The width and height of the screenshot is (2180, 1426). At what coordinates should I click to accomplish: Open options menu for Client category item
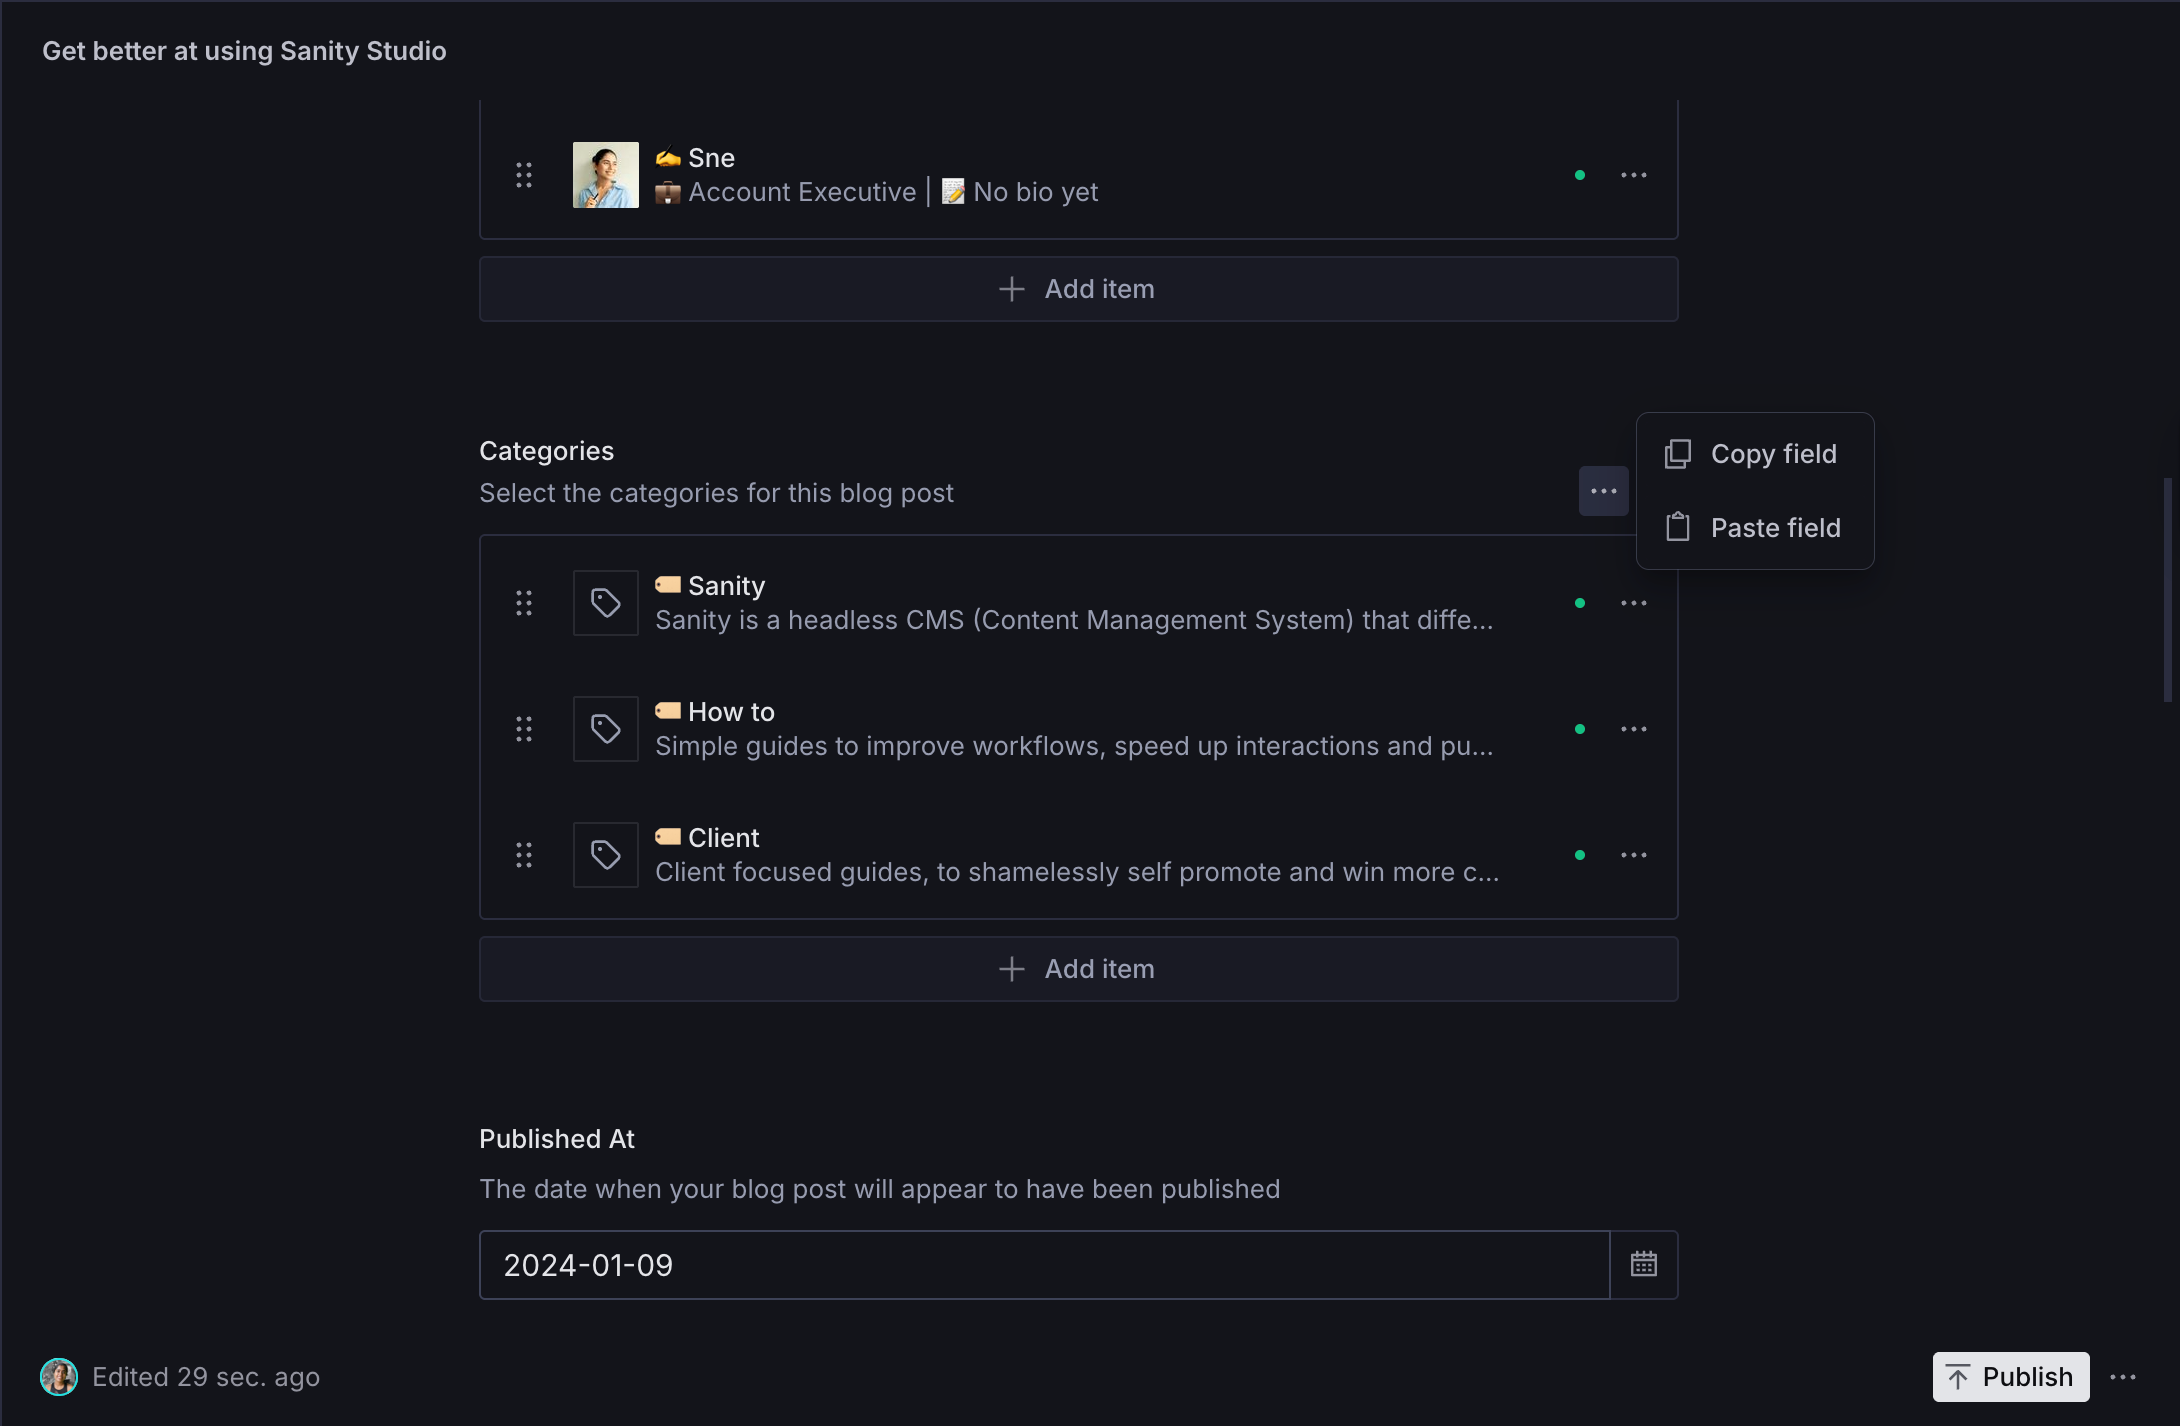[1634, 855]
